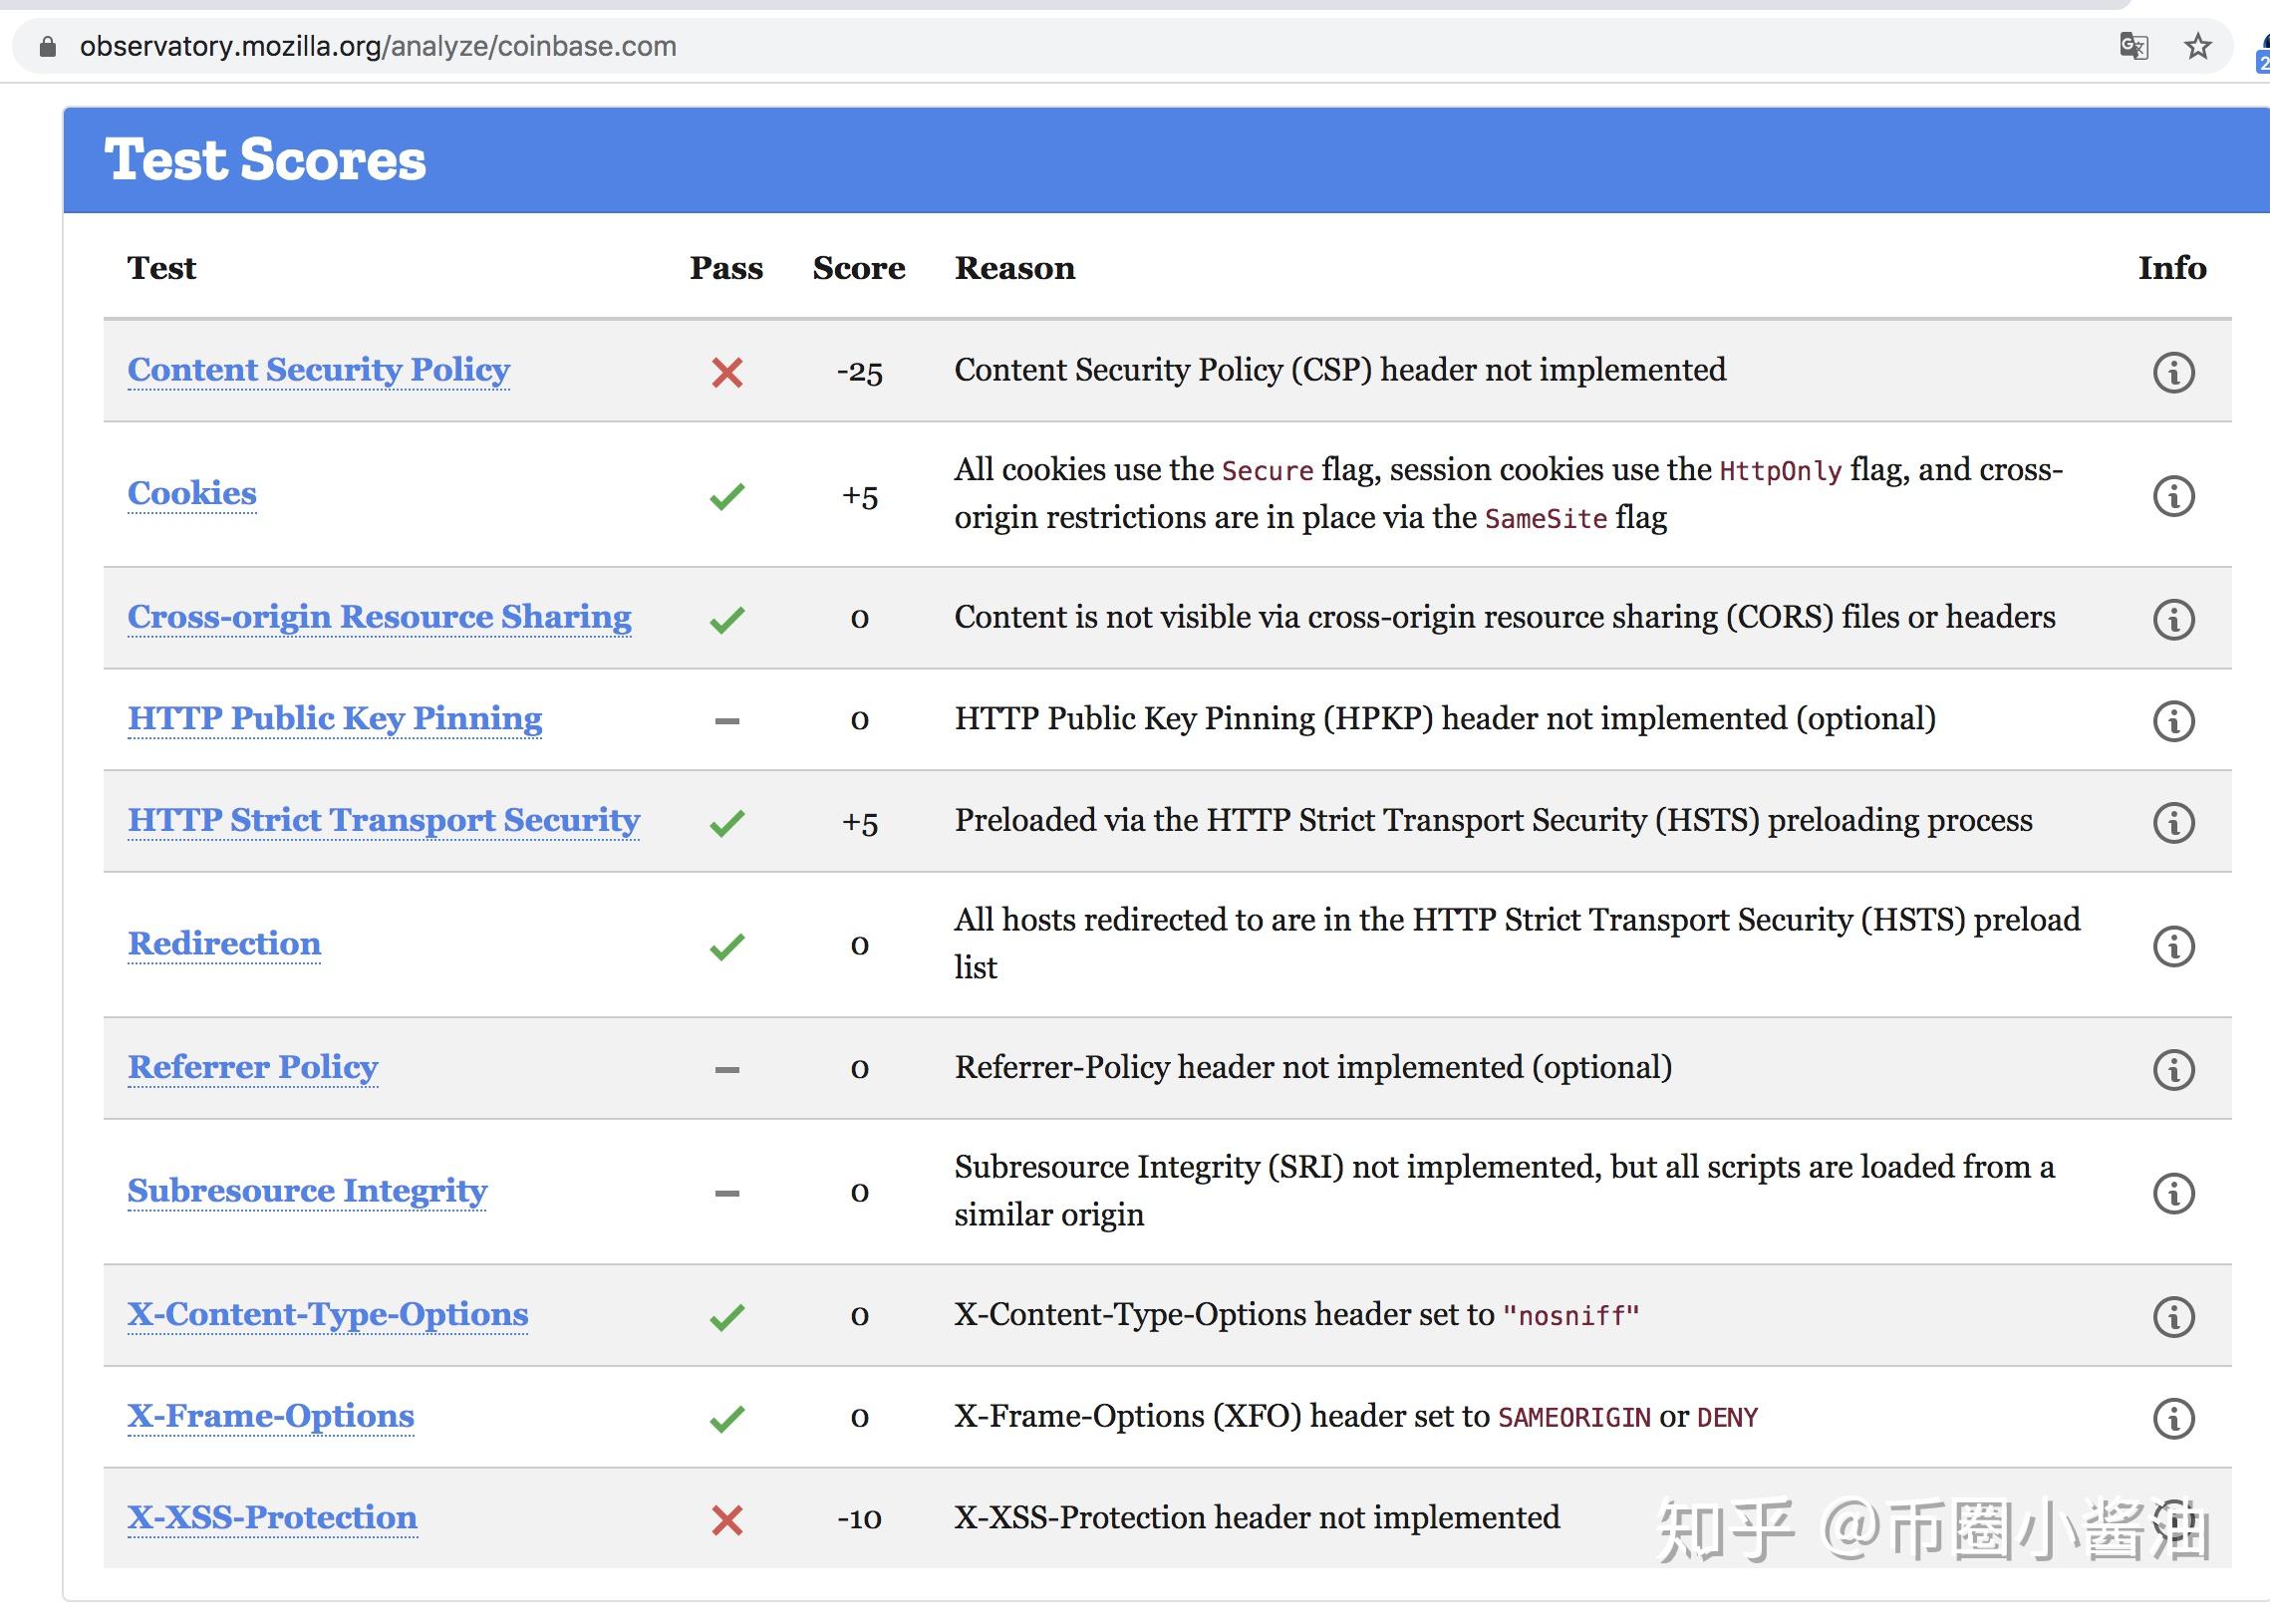The image size is (2270, 1624).
Task: Open info icon for X-Frame-Options row
Action: (2173, 1418)
